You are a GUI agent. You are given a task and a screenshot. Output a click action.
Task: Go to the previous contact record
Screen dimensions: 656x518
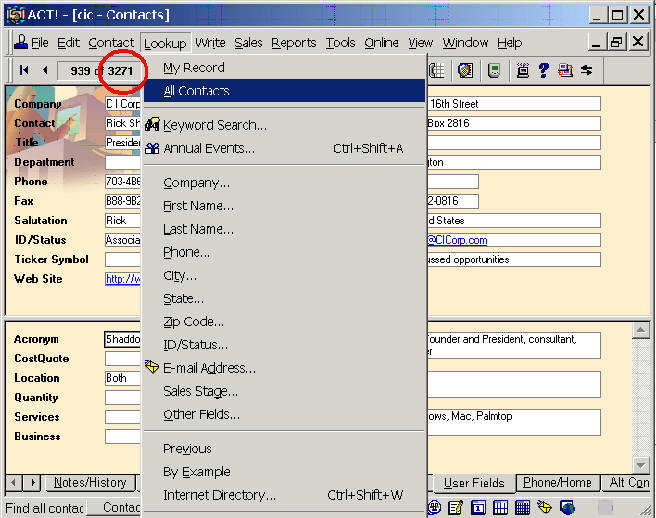(45, 70)
